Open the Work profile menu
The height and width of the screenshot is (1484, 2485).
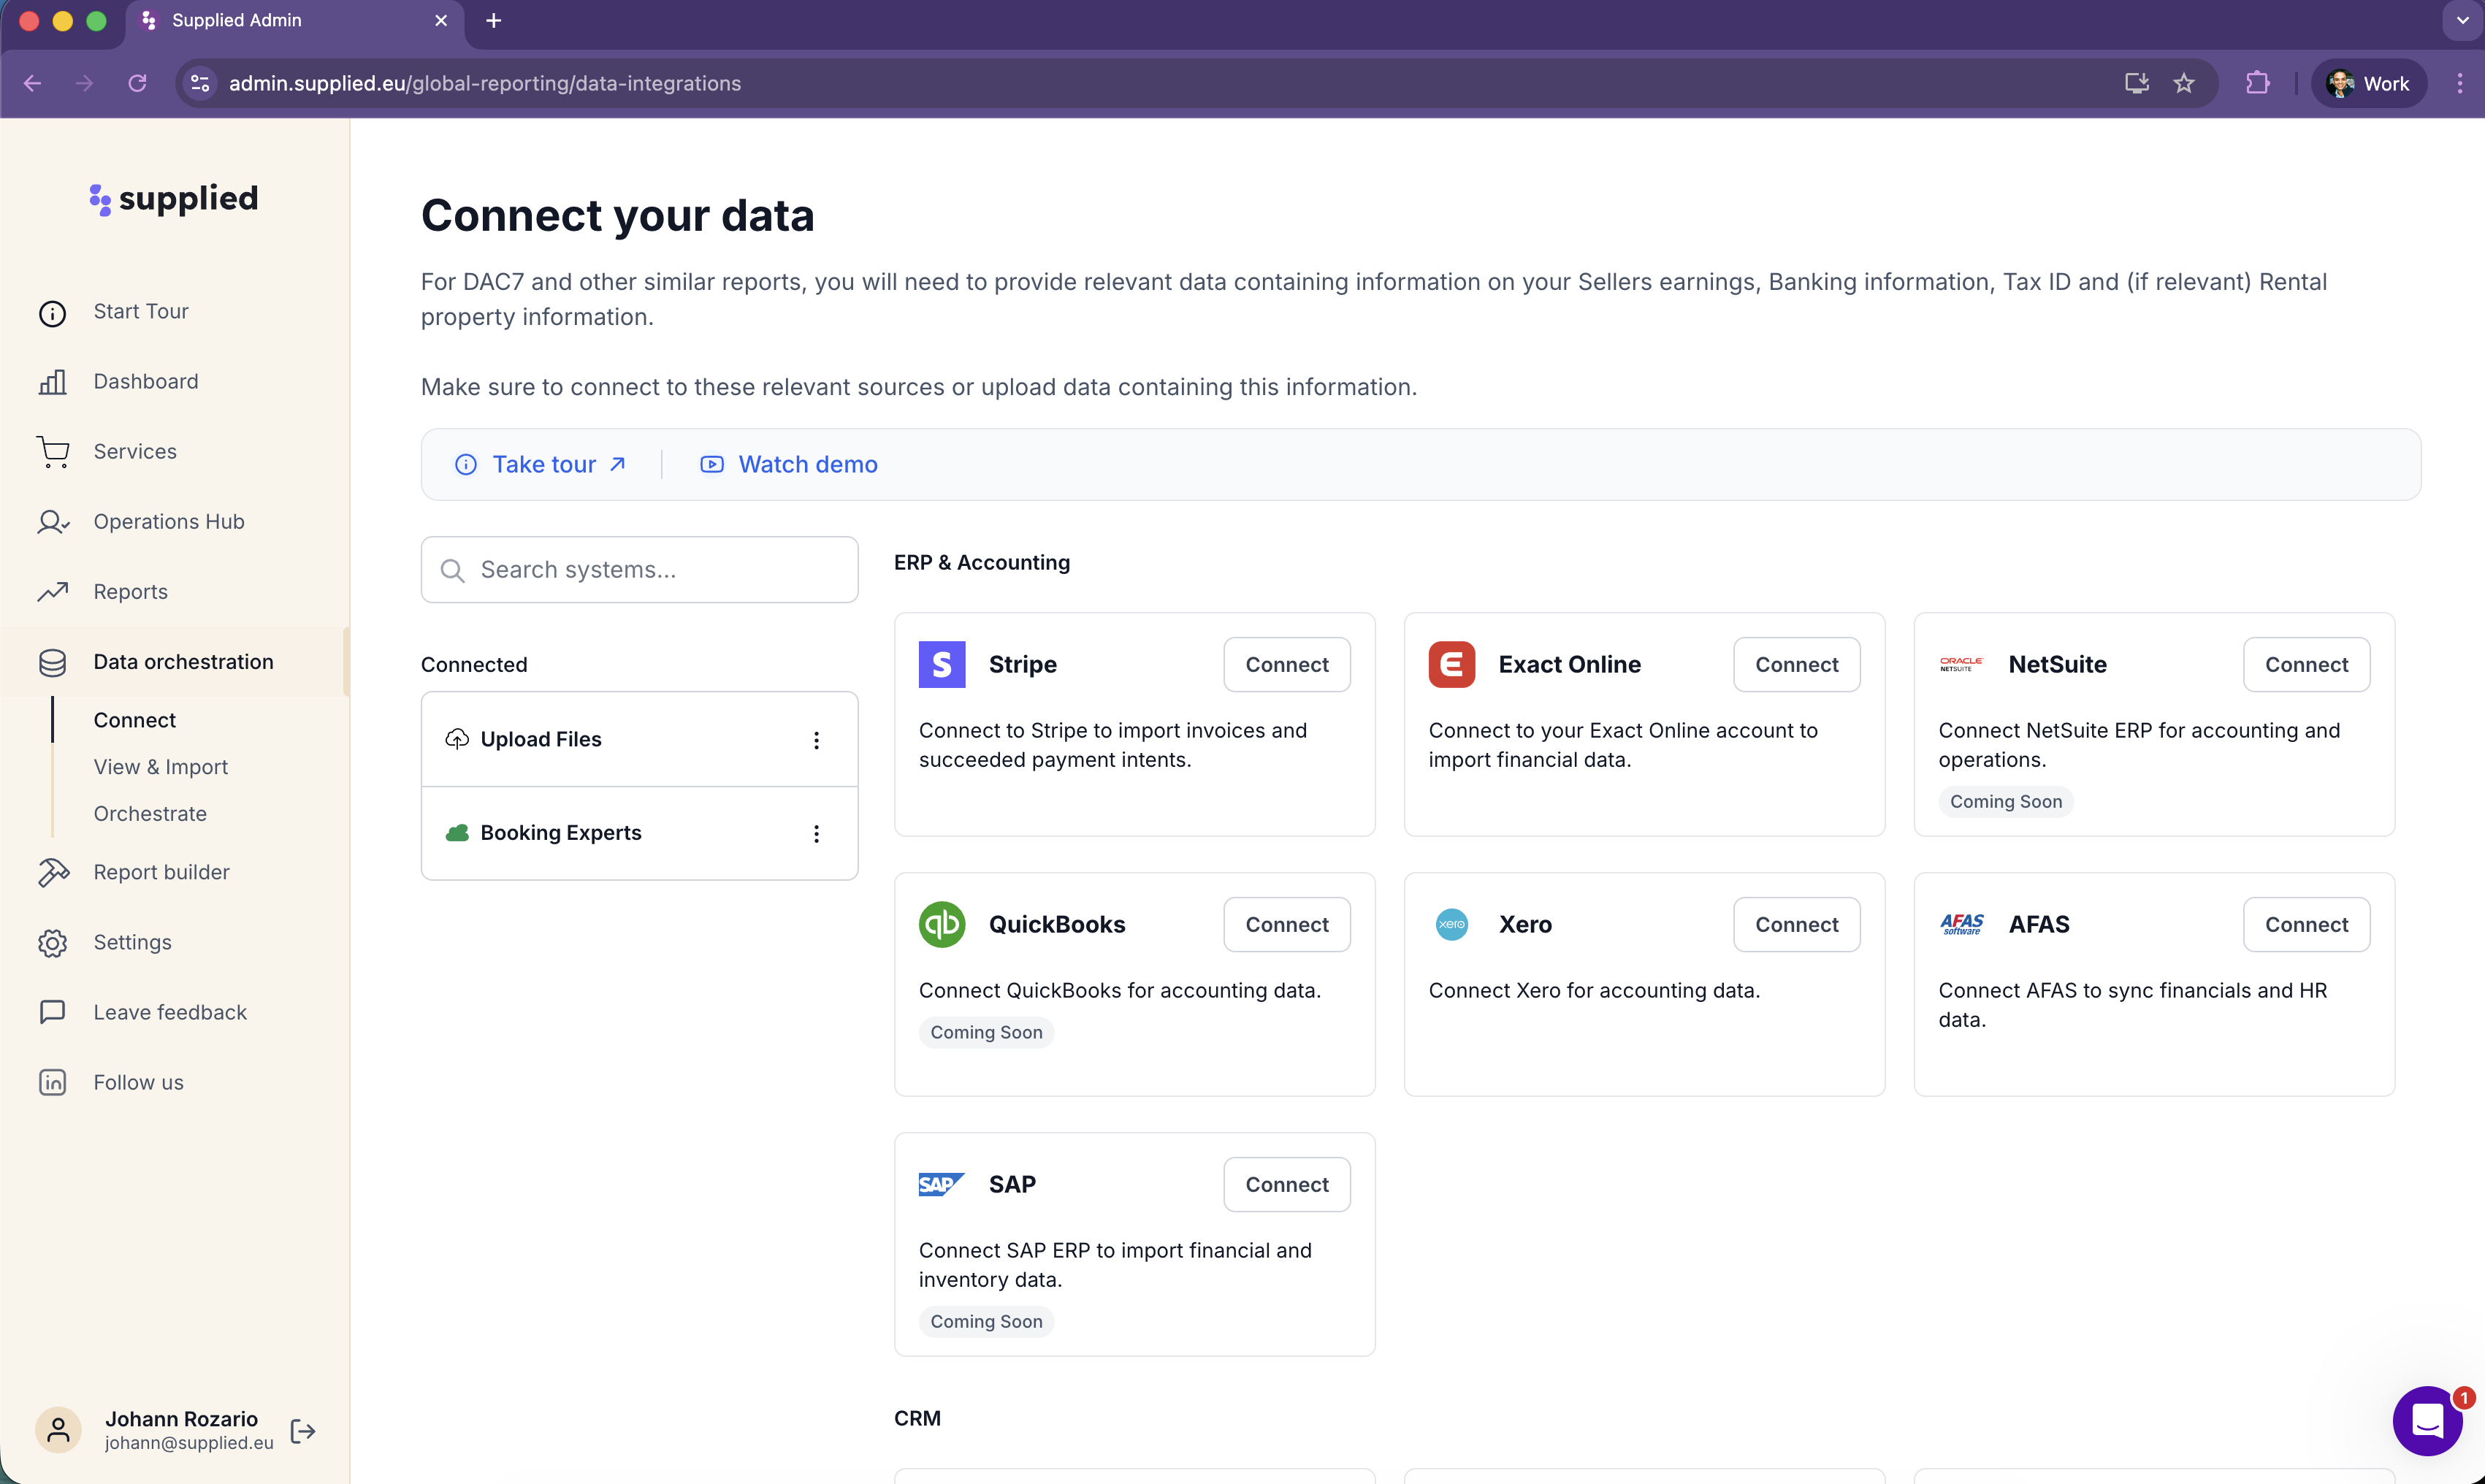click(2369, 83)
